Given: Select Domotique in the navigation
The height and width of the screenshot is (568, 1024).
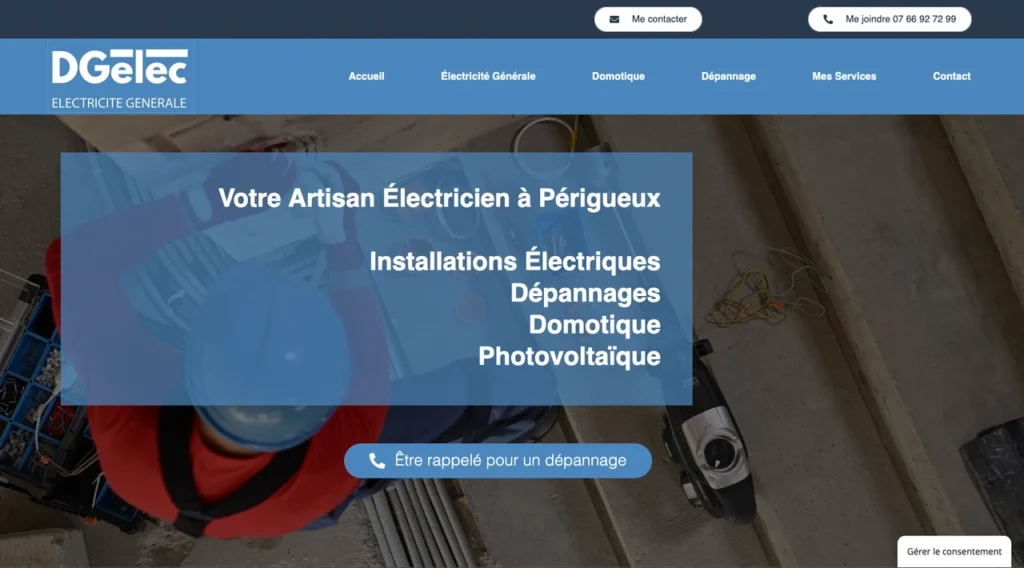Looking at the screenshot, I should click(x=618, y=76).
